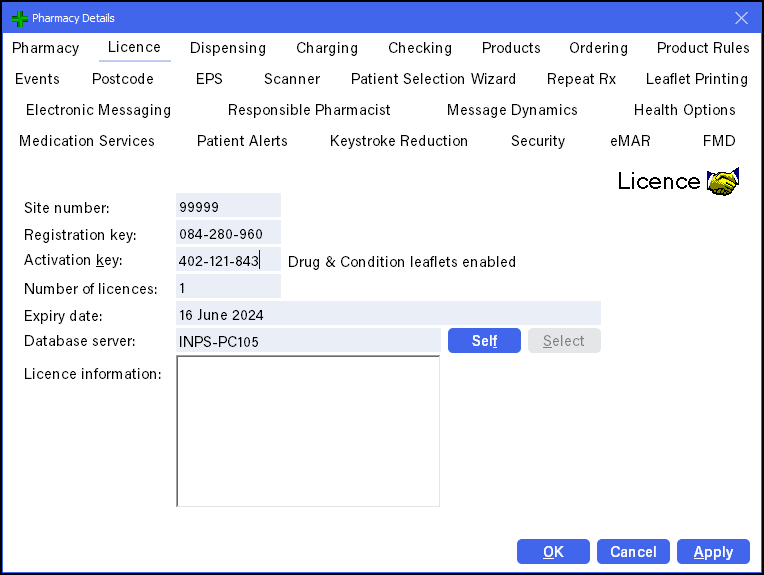Click the OK button
This screenshot has width=764, height=575.
point(553,552)
